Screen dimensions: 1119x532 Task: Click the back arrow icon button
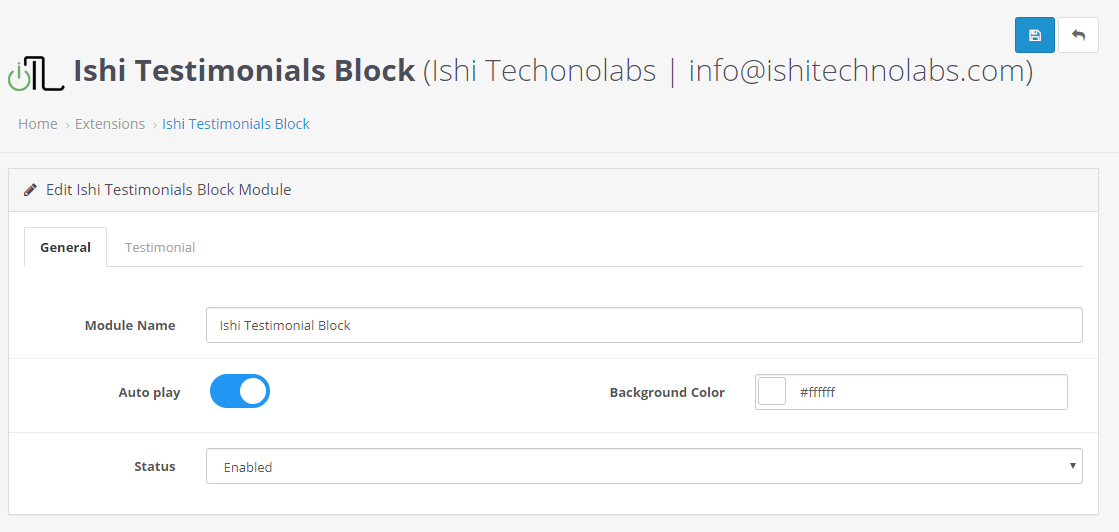[1078, 35]
